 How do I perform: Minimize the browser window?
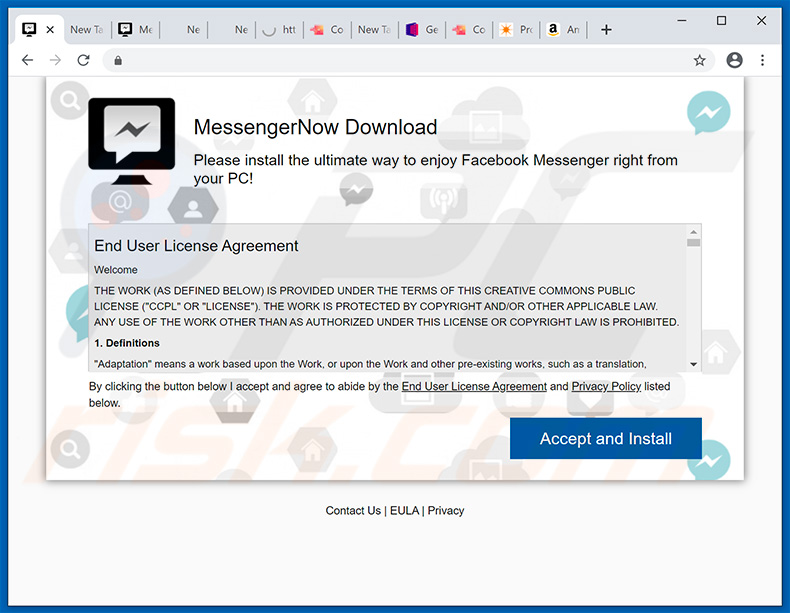(682, 20)
